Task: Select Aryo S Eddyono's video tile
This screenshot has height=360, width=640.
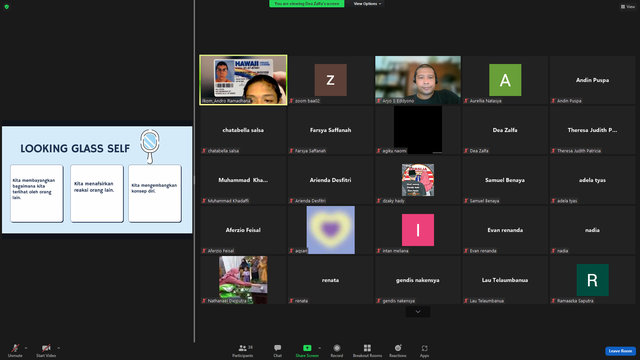Action: point(418,80)
